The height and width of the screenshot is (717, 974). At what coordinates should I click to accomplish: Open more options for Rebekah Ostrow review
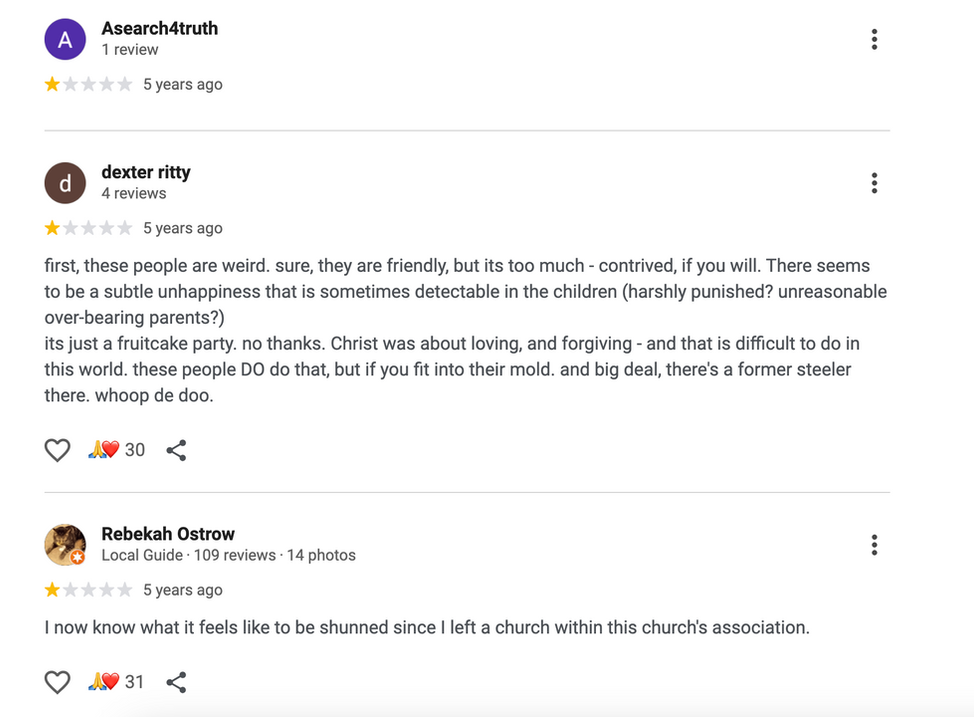tap(874, 545)
